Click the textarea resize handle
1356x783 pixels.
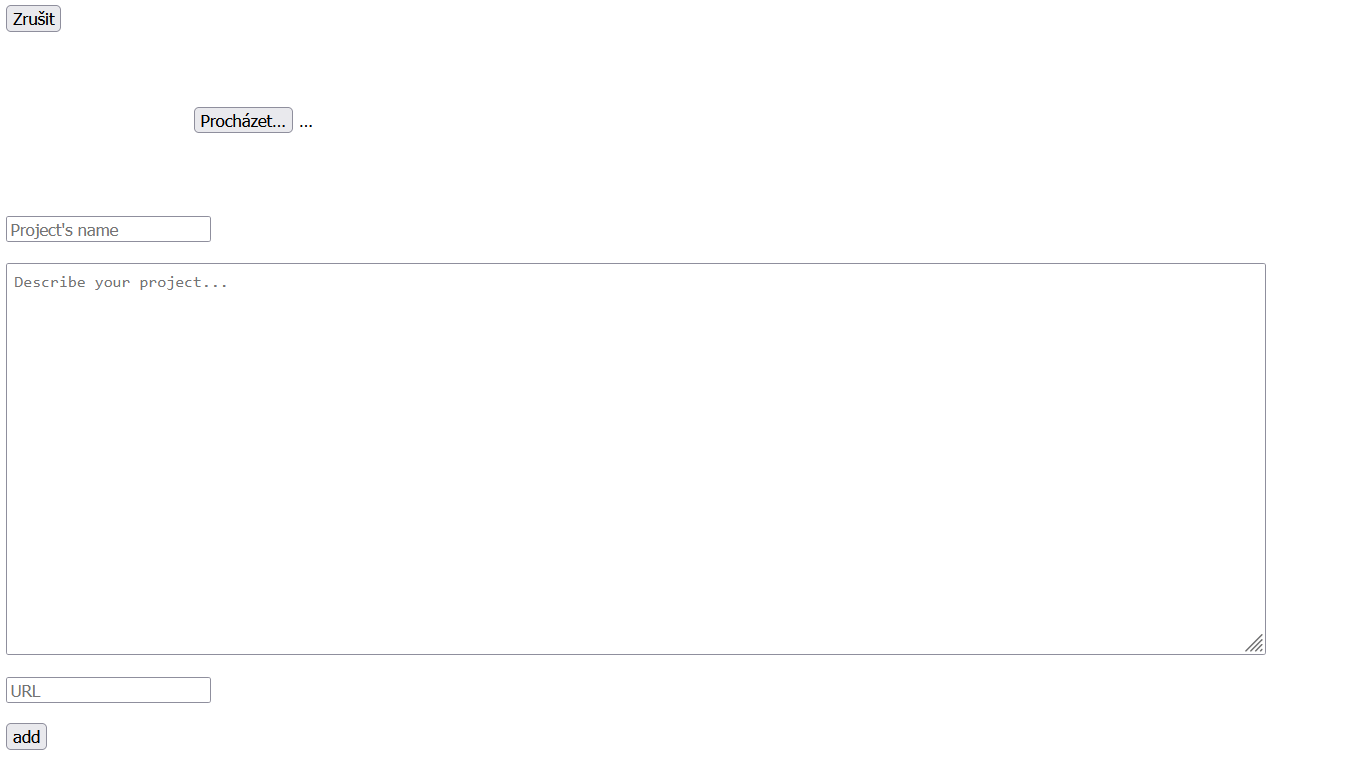(1254, 644)
